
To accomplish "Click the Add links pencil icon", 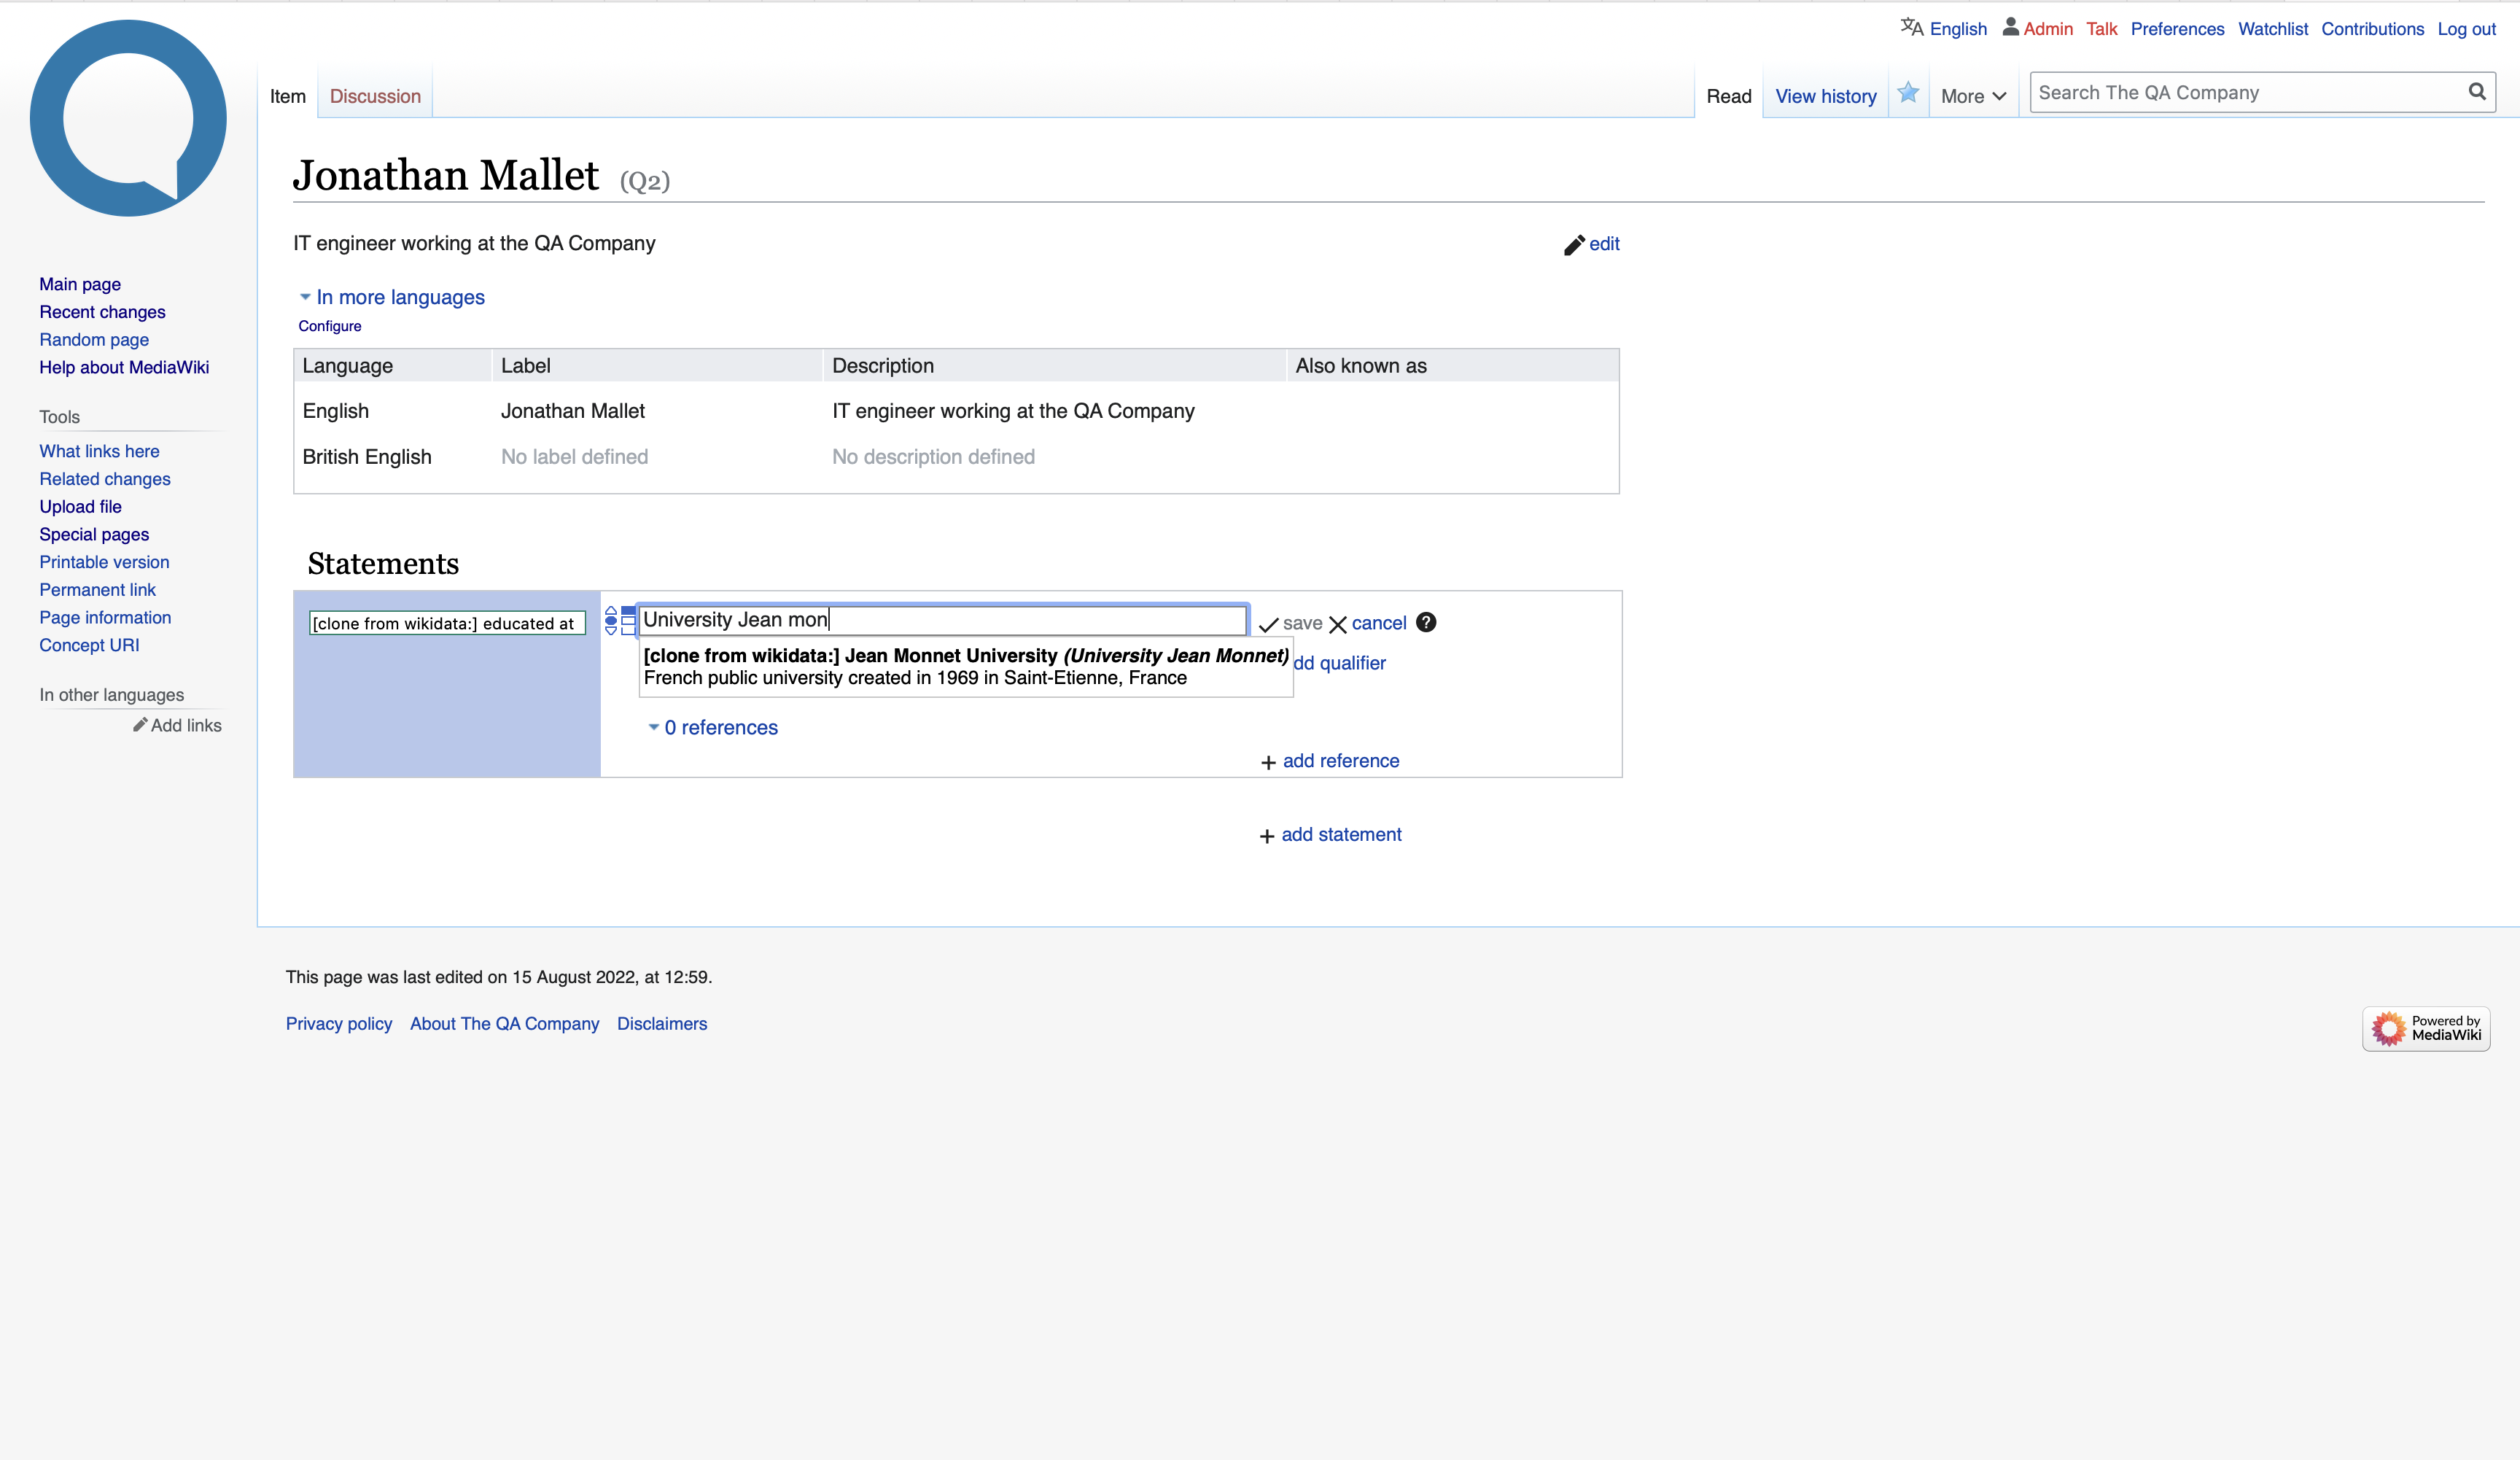I will 140,725.
